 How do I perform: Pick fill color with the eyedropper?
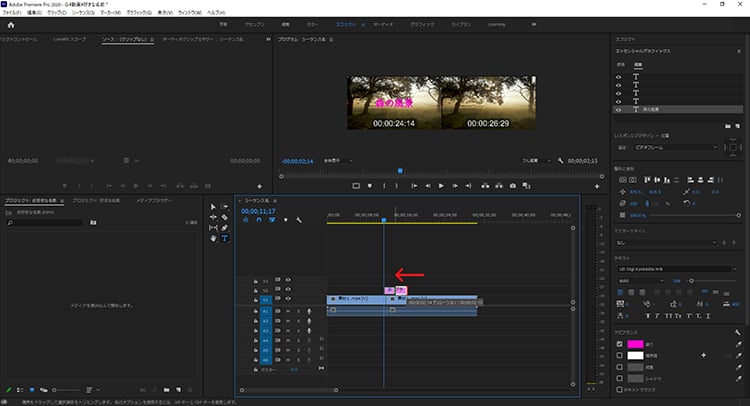(x=739, y=344)
